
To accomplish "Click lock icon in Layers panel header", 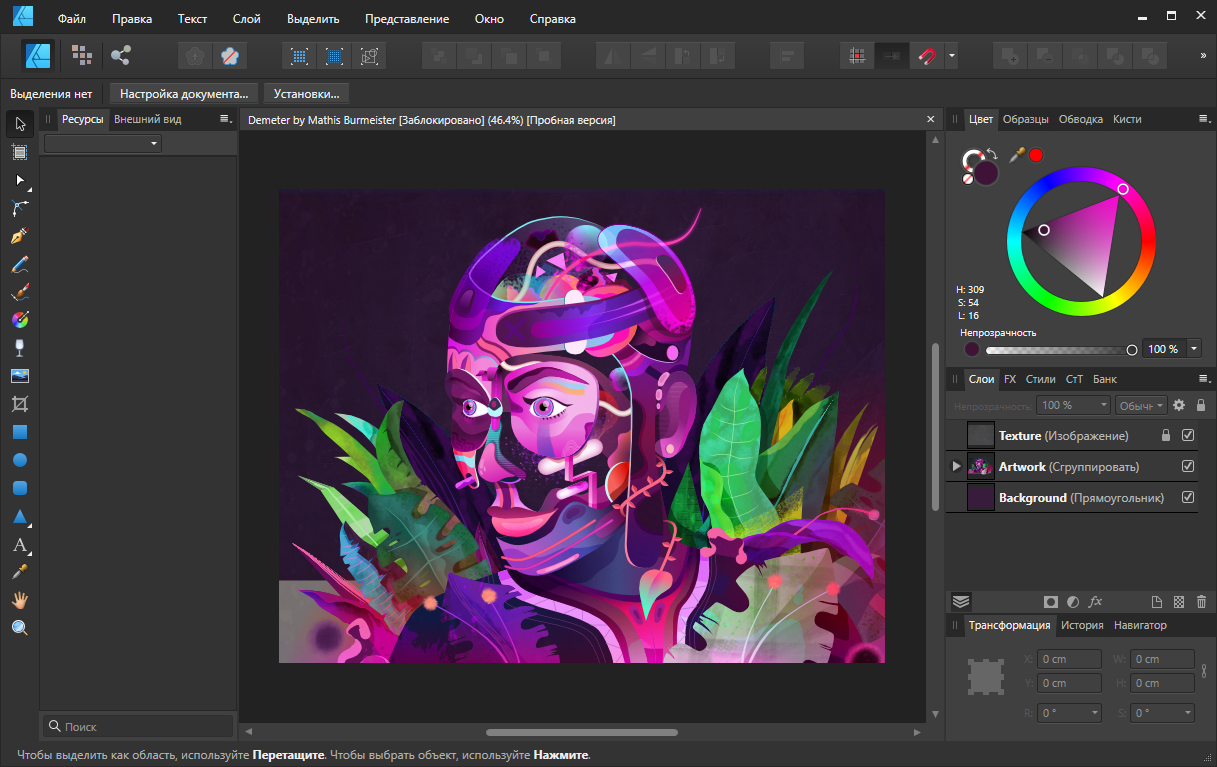I will coord(1201,405).
